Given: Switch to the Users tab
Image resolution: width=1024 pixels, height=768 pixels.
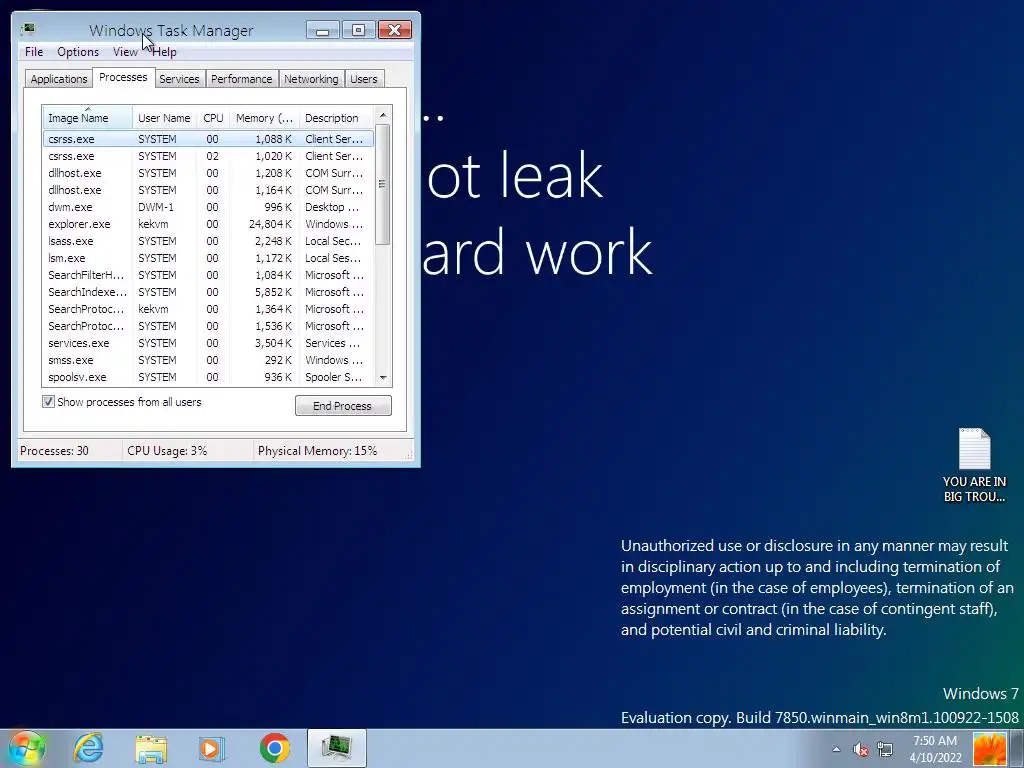Looking at the screenshot, I should [364, 79].
